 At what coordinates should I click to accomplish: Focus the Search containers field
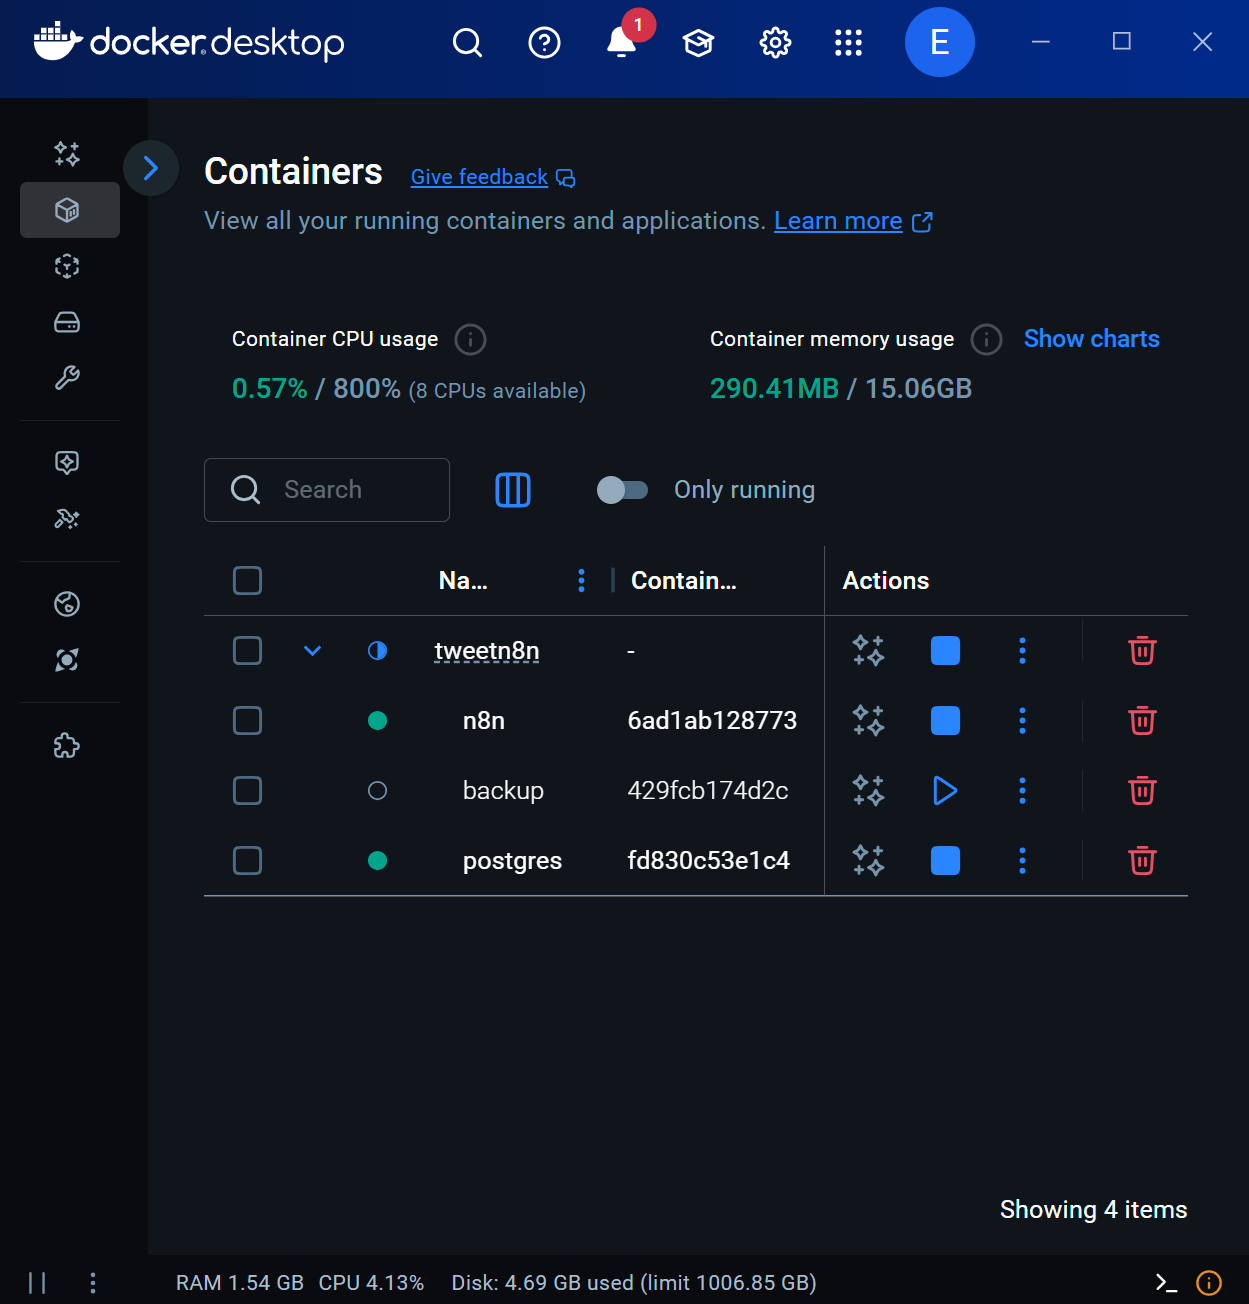pyautogui.click(x=327, y=490)
